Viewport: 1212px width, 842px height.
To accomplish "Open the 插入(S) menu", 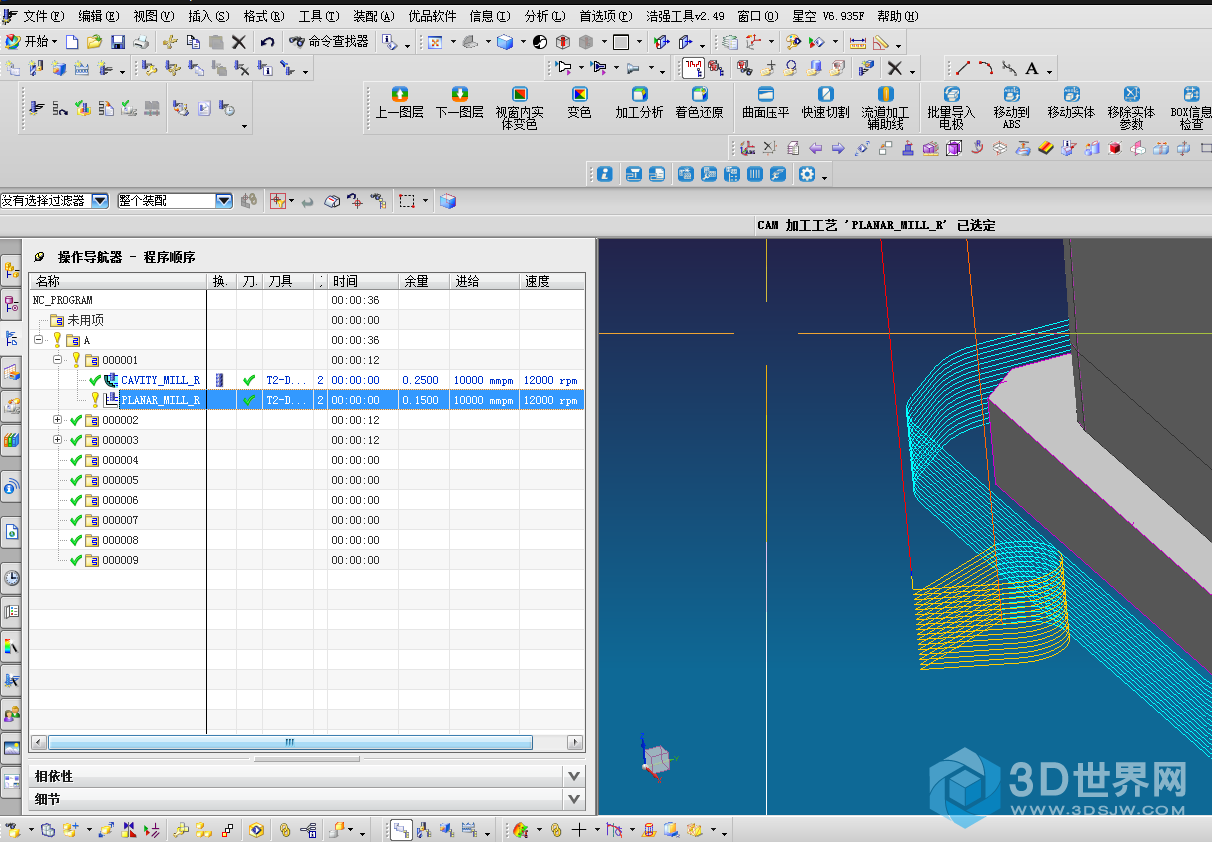I will (208, 16).
